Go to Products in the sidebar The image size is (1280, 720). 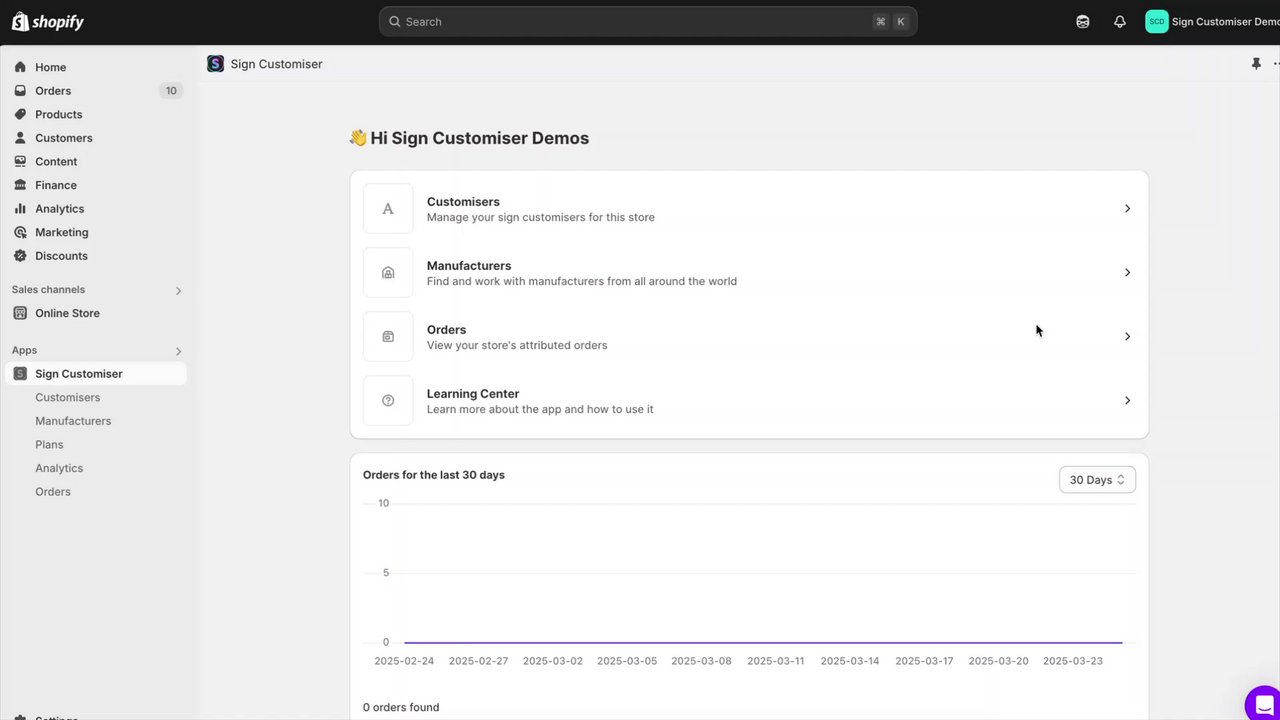tap(58, 115)
